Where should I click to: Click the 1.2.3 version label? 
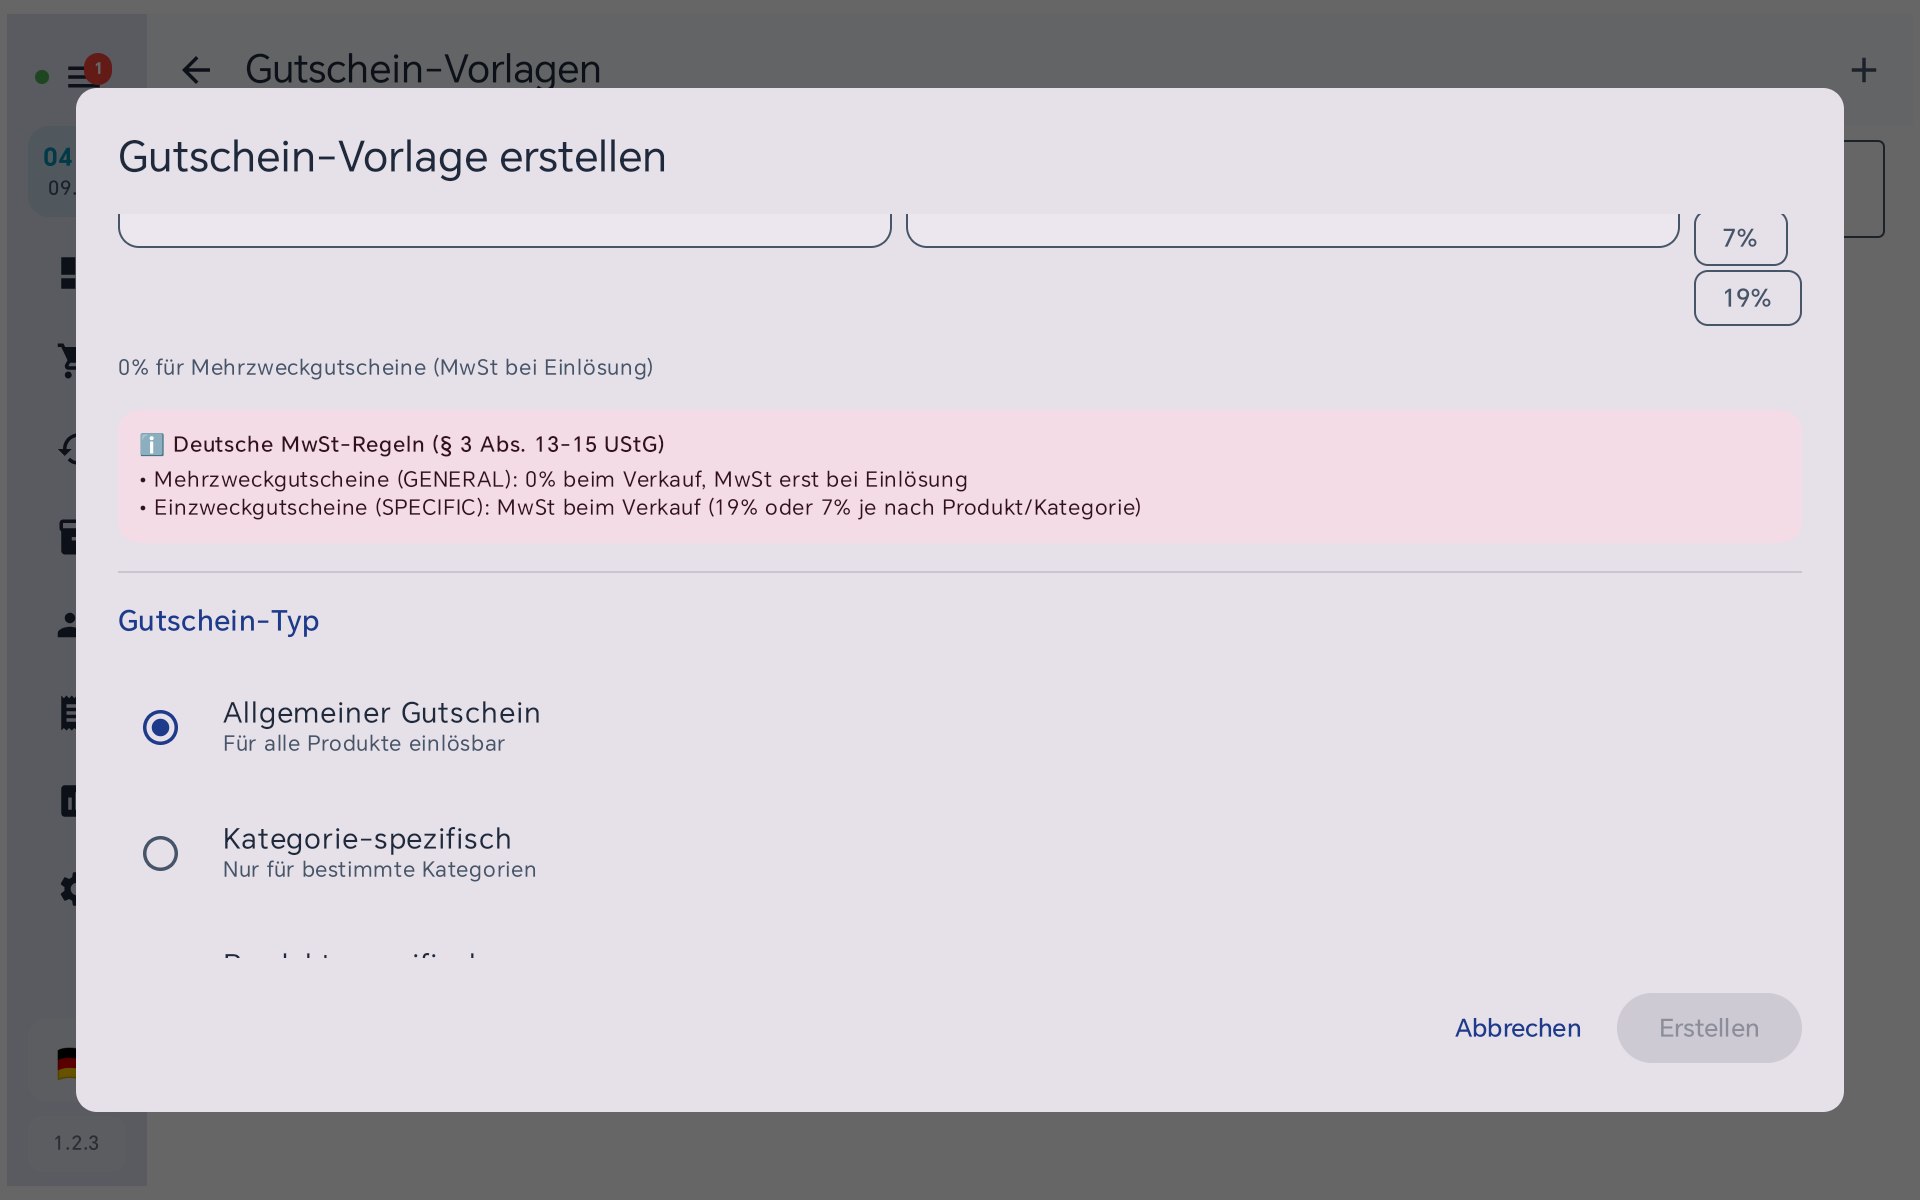click(x=76, y=1143)
